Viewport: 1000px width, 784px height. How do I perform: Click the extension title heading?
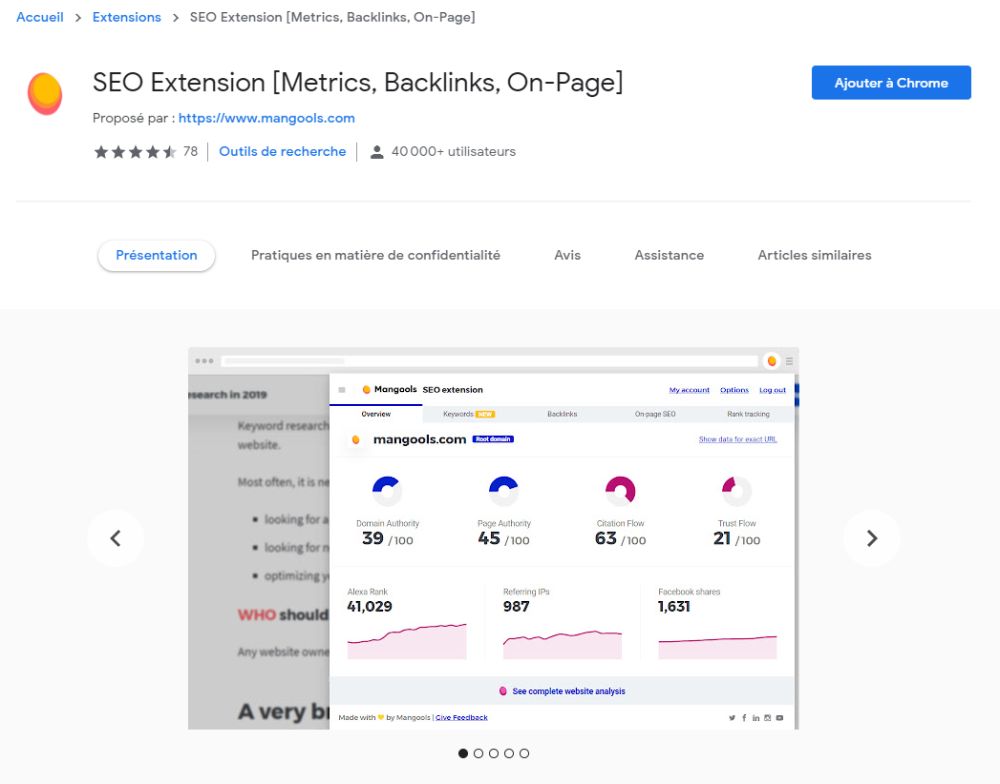pos(358,82)
